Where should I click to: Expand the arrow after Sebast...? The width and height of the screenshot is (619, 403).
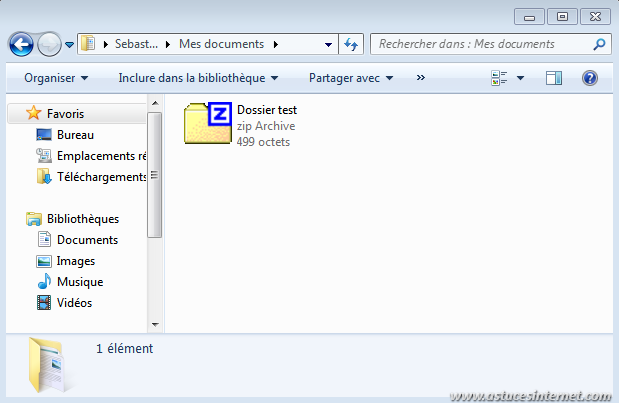168,44
